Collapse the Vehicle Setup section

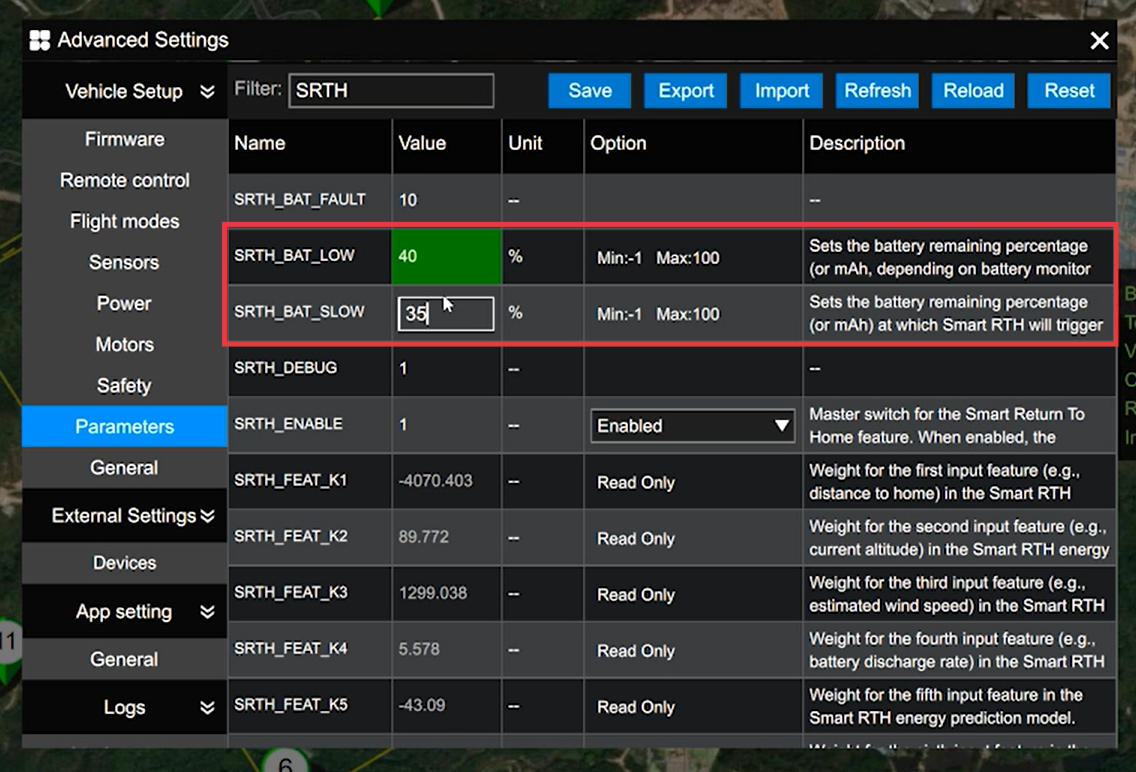(x=207, y=92)
